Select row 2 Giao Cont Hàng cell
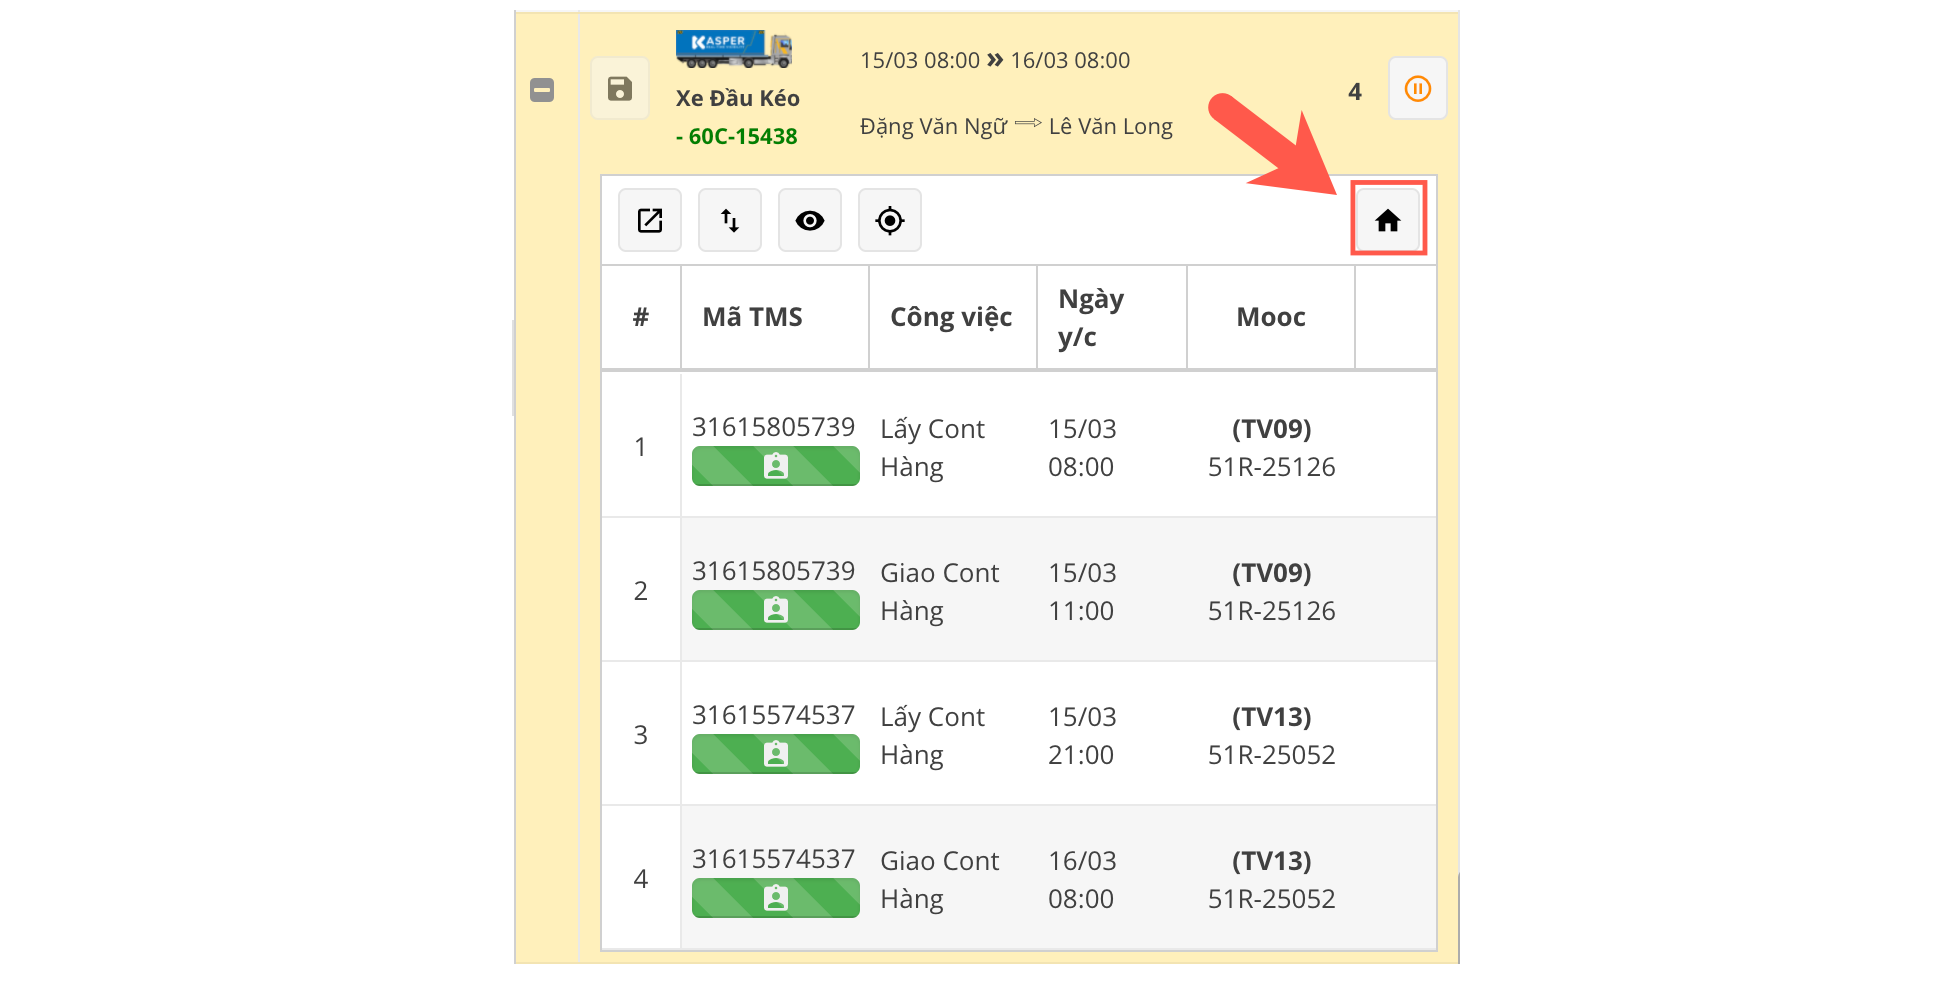 tap(939, 591)
